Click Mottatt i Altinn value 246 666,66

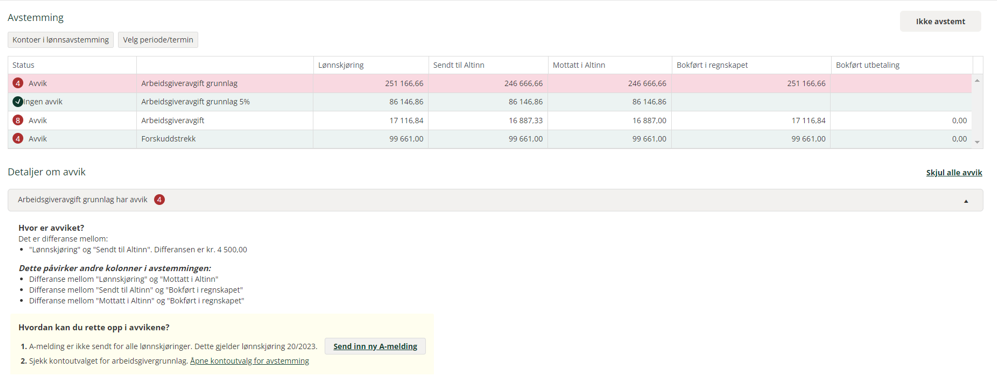point(647,83)
